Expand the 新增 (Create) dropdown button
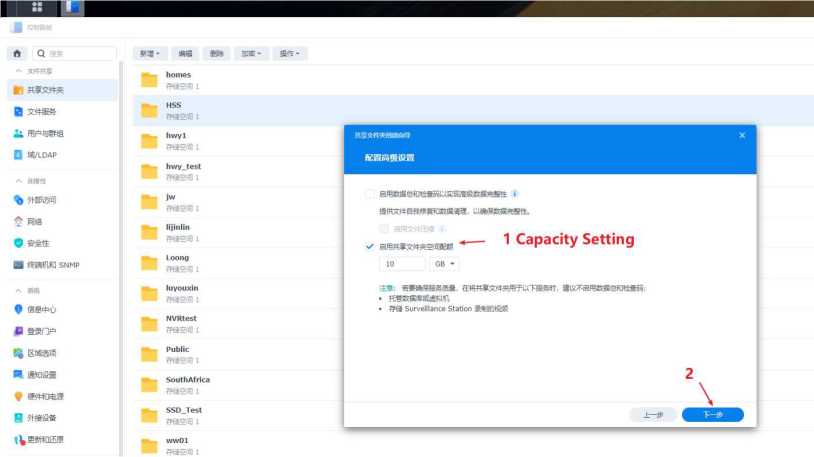The height and width of the screenshot is (457, 814). point(150,53)
